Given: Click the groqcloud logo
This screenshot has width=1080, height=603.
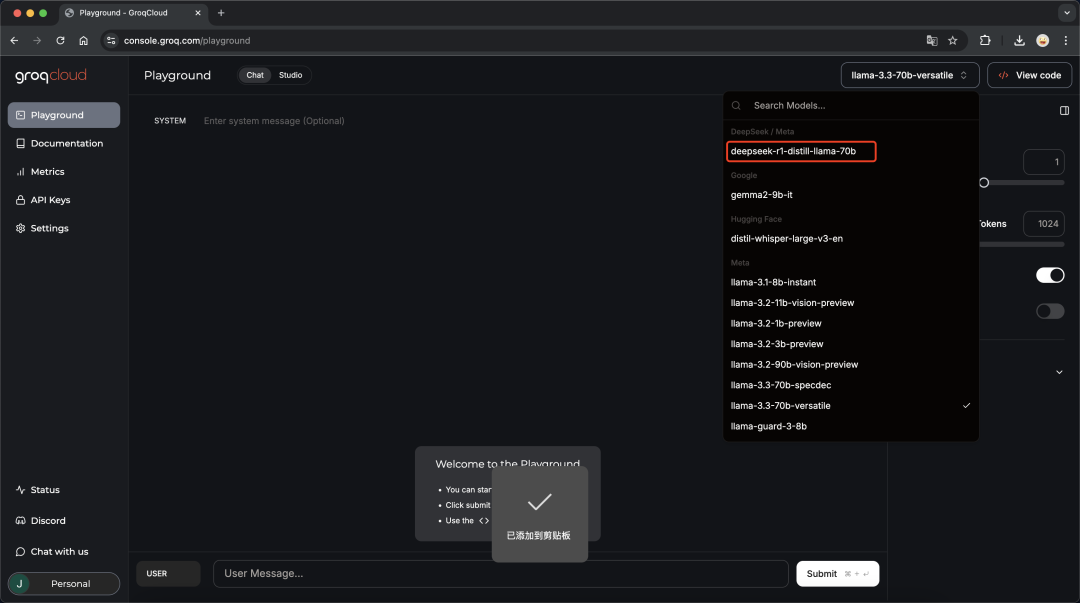Looking at the screenshot, I should pos(51,75).
